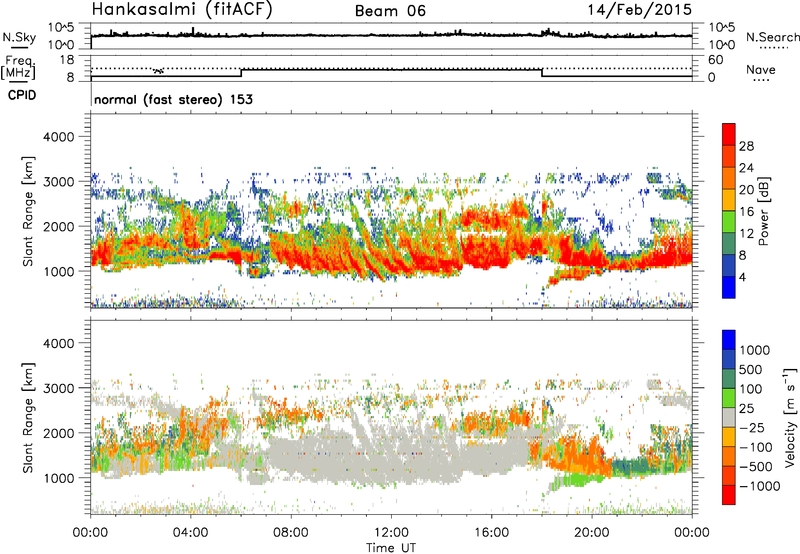This screenshot has height=554, width=800.
Task: Click the '-25' velocity colorbar label
Action: click(x=752, y=427)
